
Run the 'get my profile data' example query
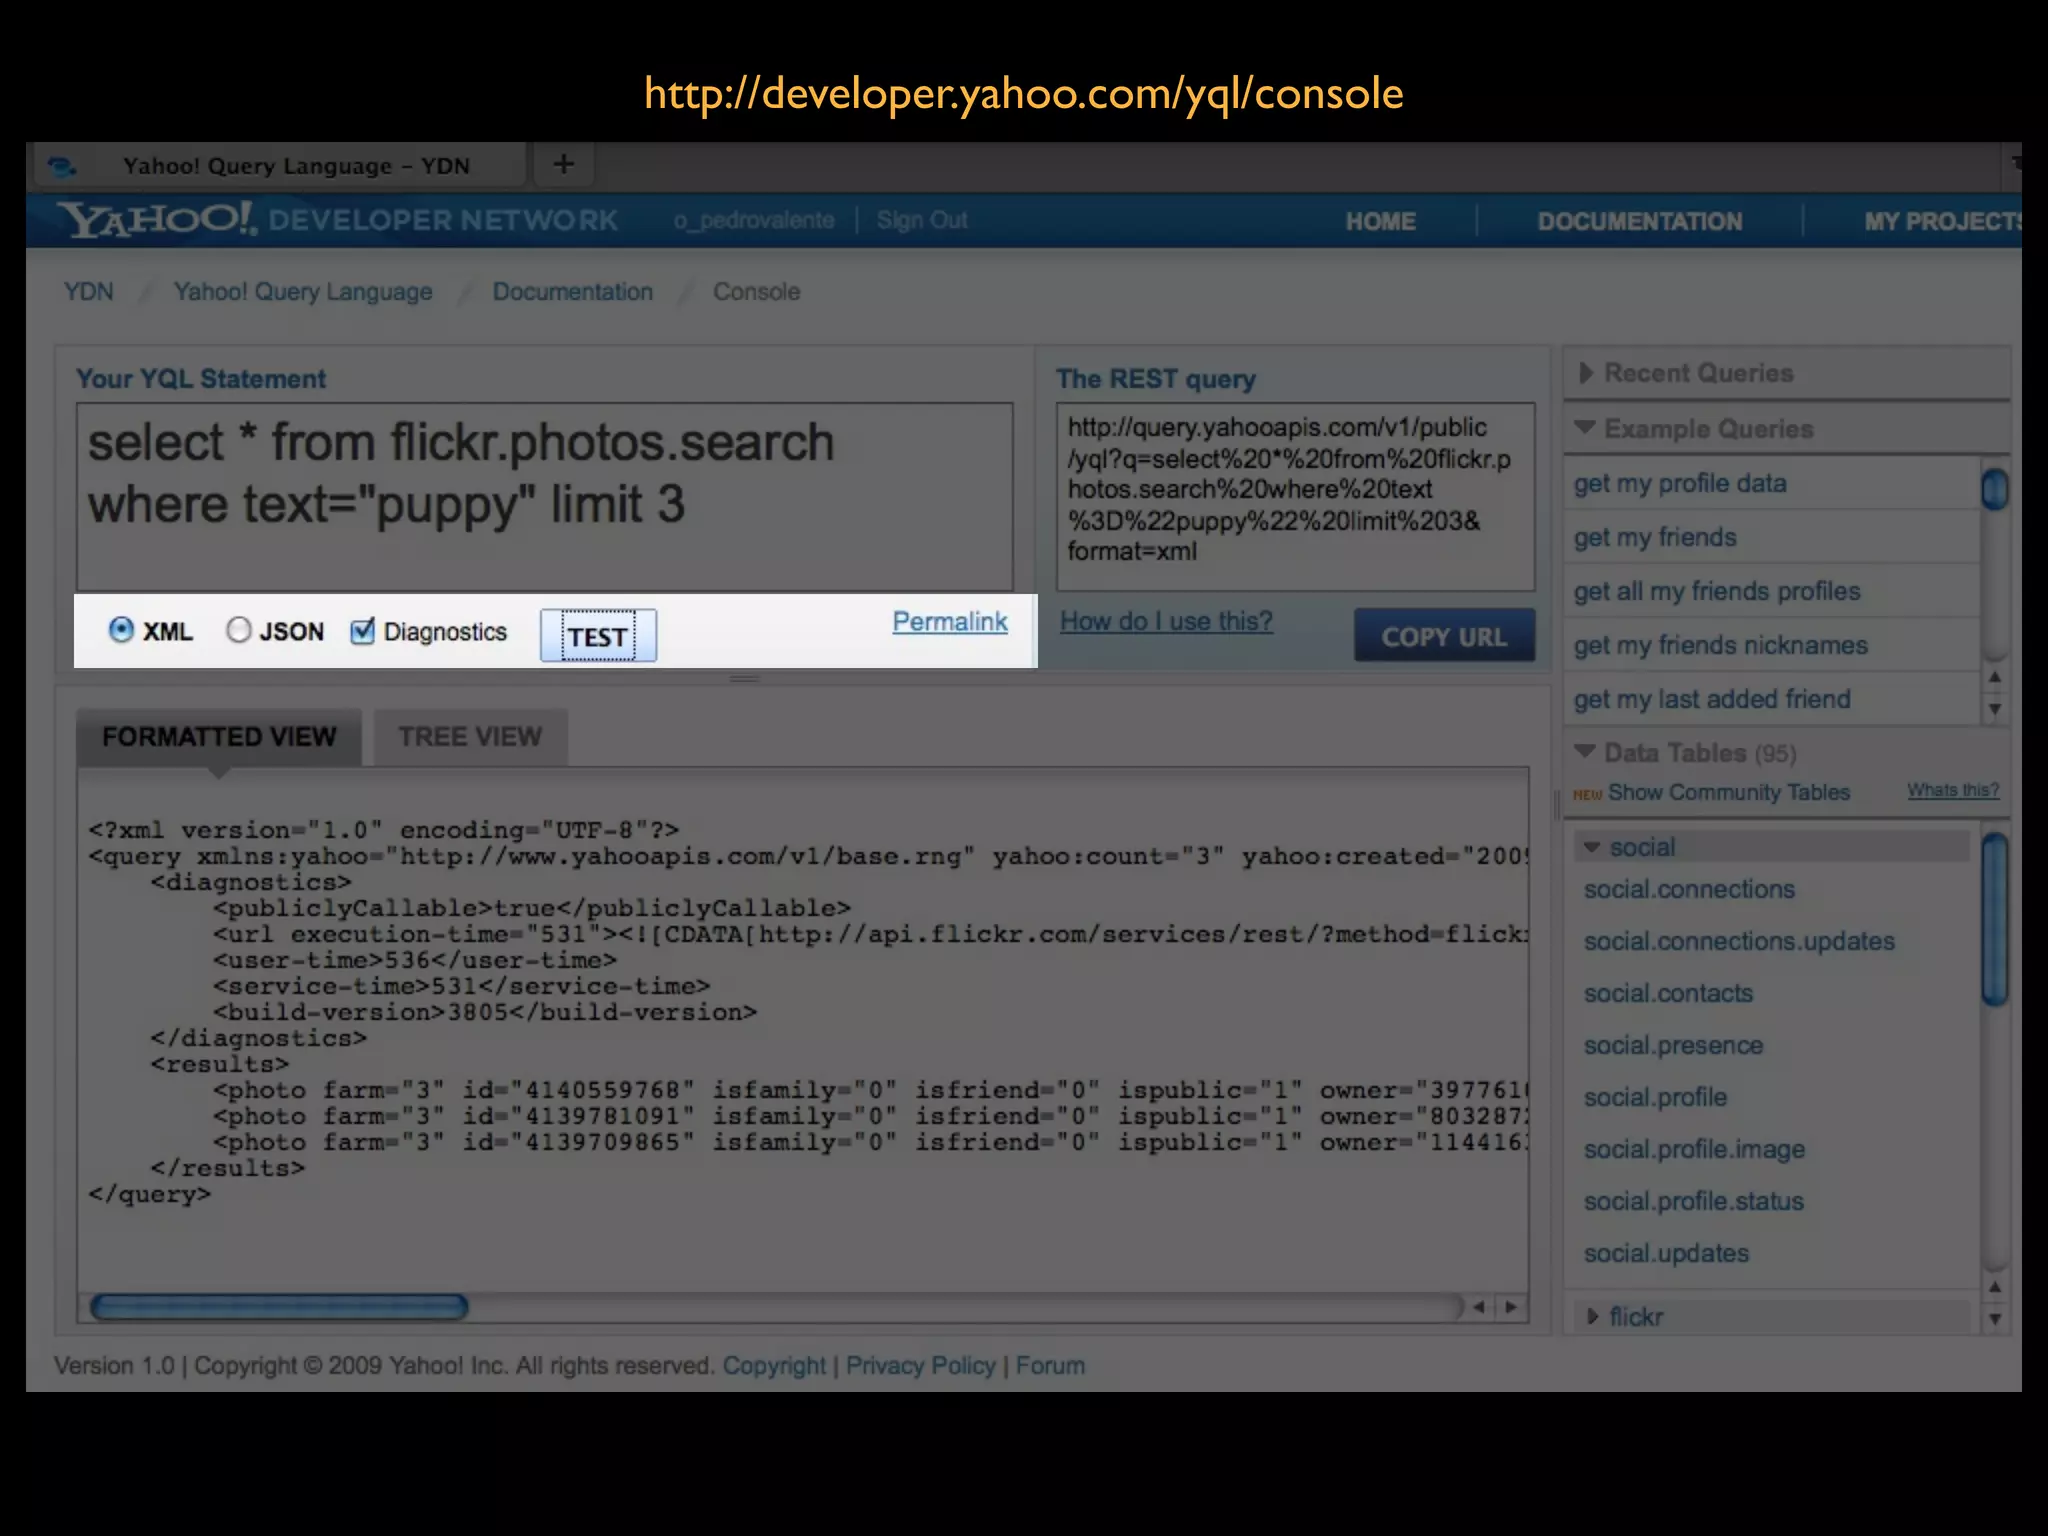tap(1680, 483)
